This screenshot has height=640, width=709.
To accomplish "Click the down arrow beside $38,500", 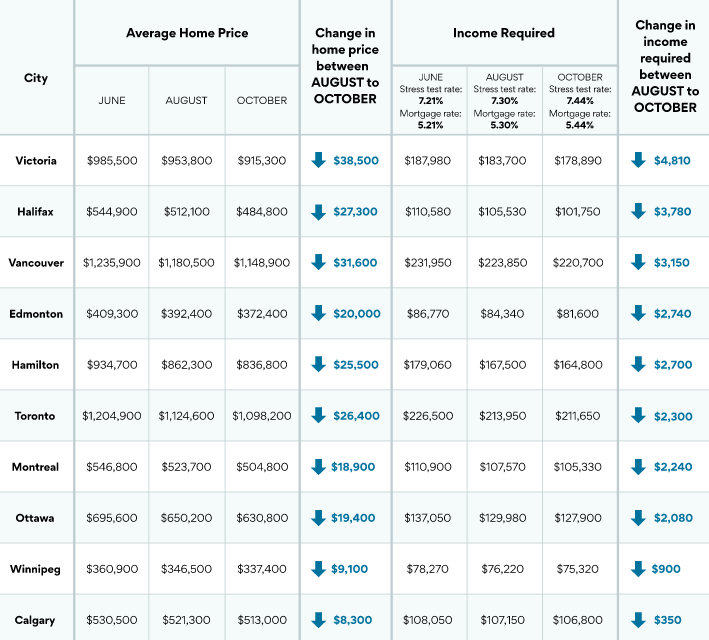I will click(x=319, y=160).
